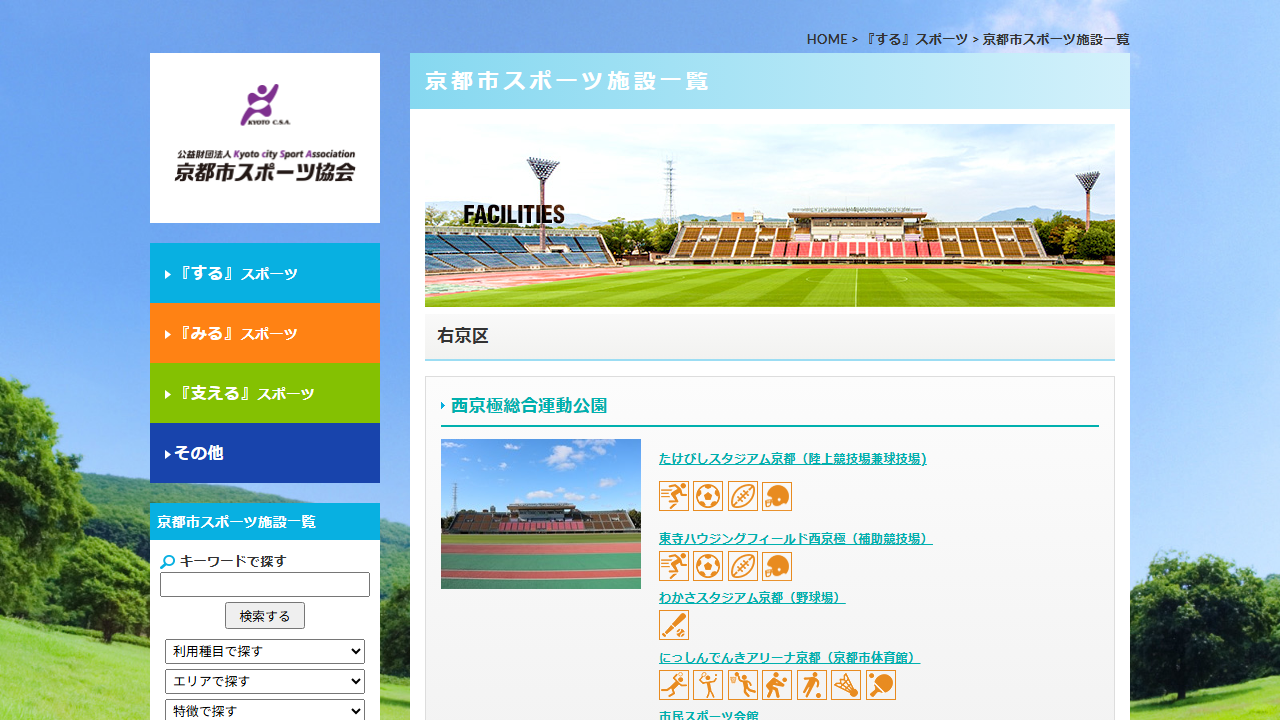This screenshot has width=1280, height=720.
Task: Click rugby ball icon under 東寺ハウジングフィールド西京極
Action: (743, 566)
